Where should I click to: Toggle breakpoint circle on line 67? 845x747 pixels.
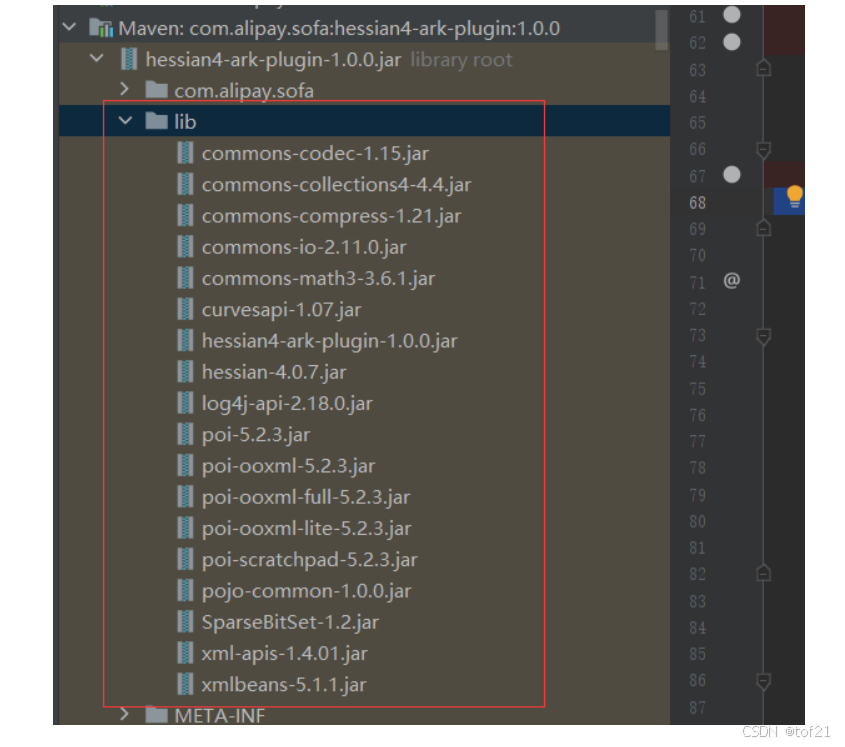(x=731, y=175)
